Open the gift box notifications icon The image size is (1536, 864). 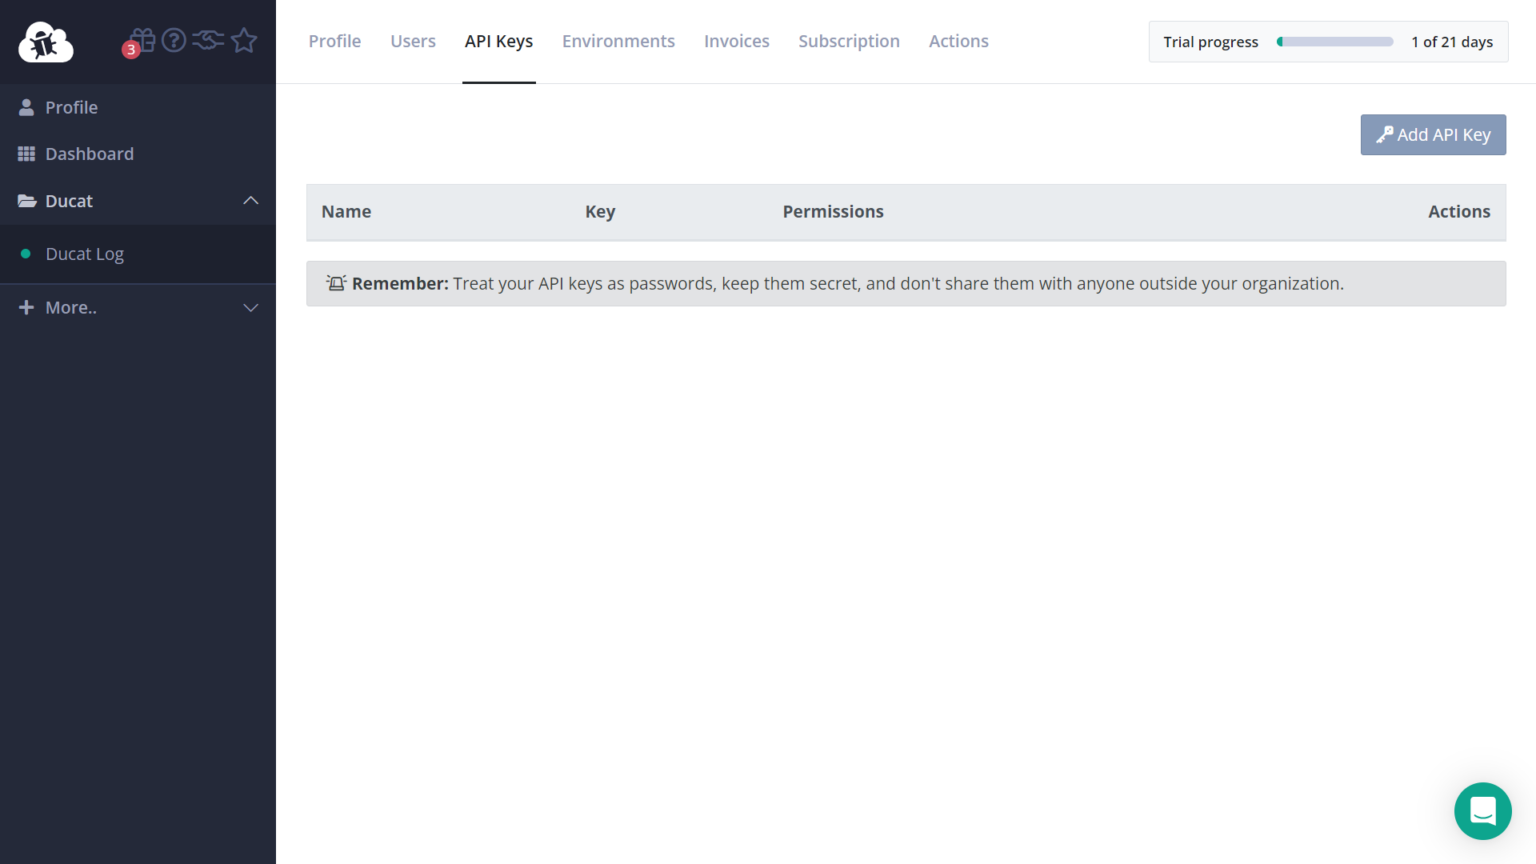pos(141,41)
